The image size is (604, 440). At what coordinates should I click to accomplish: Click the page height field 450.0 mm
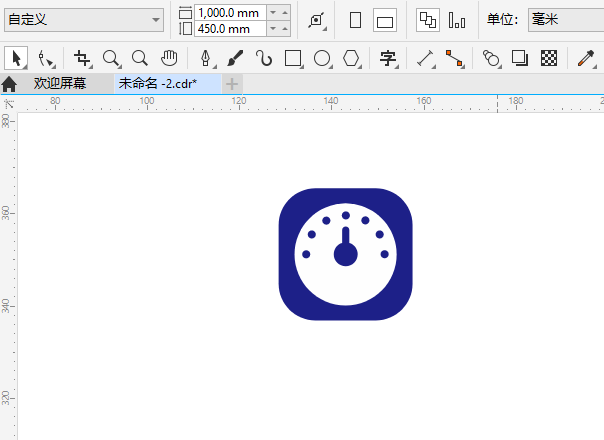[x=230, y=29]
